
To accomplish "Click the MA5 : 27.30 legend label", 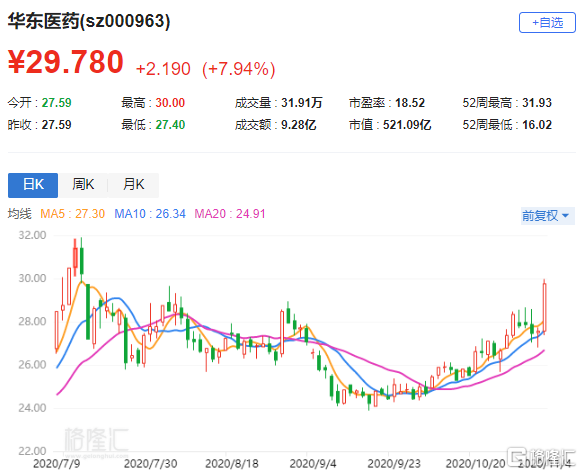I will (72, 214).
